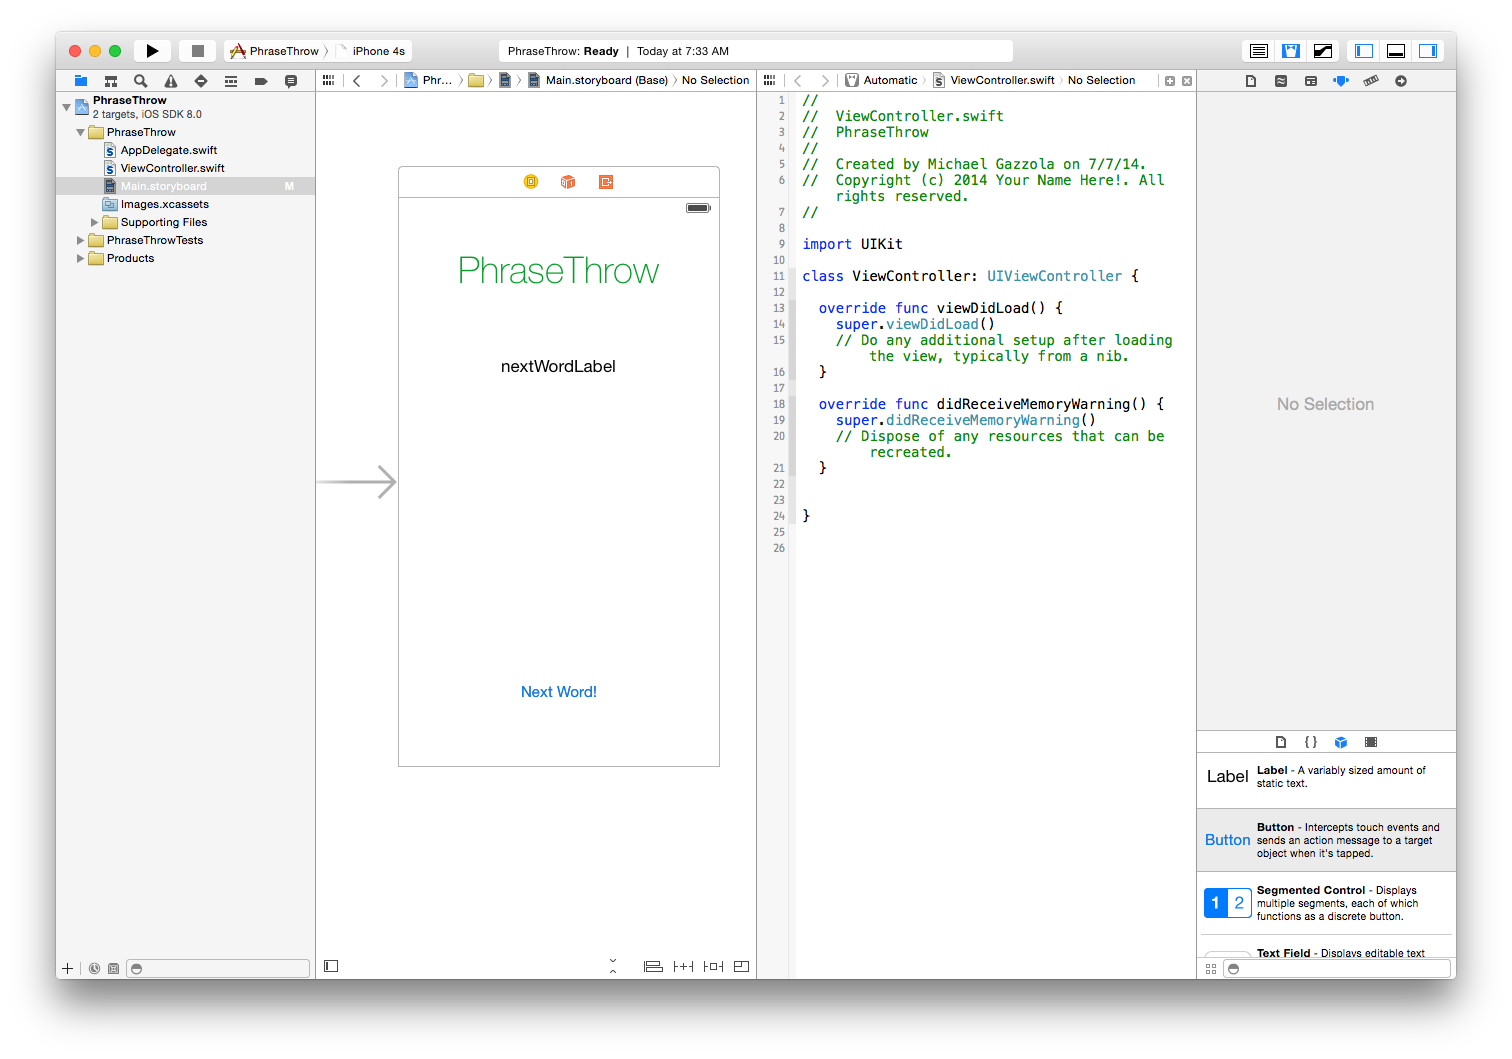Open the Report navigator speech-bubble icon
The width and height of the screenshot is (1512, 1059).
point(291,81)
